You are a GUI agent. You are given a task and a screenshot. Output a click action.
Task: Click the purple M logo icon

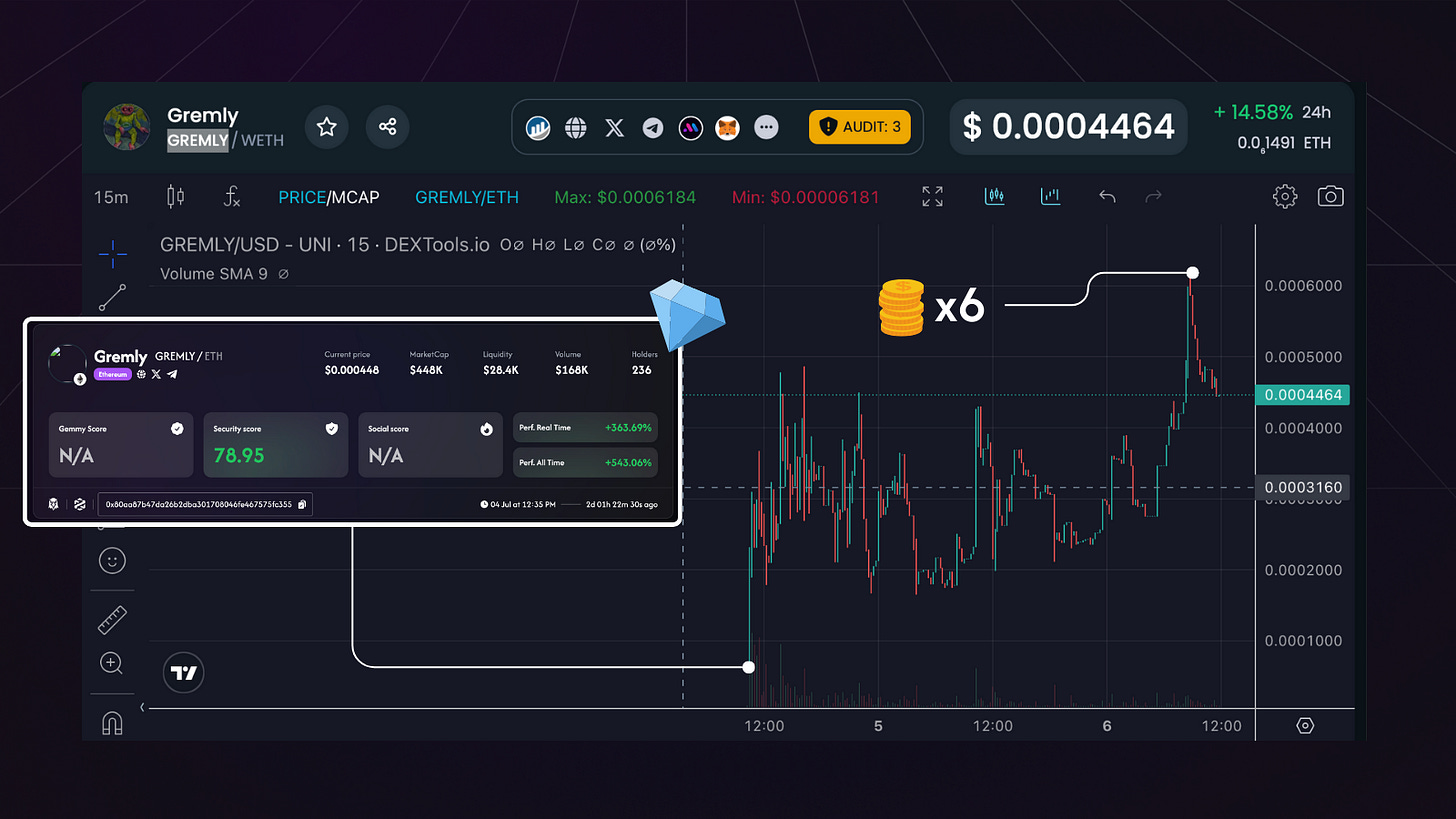[690, 128]
